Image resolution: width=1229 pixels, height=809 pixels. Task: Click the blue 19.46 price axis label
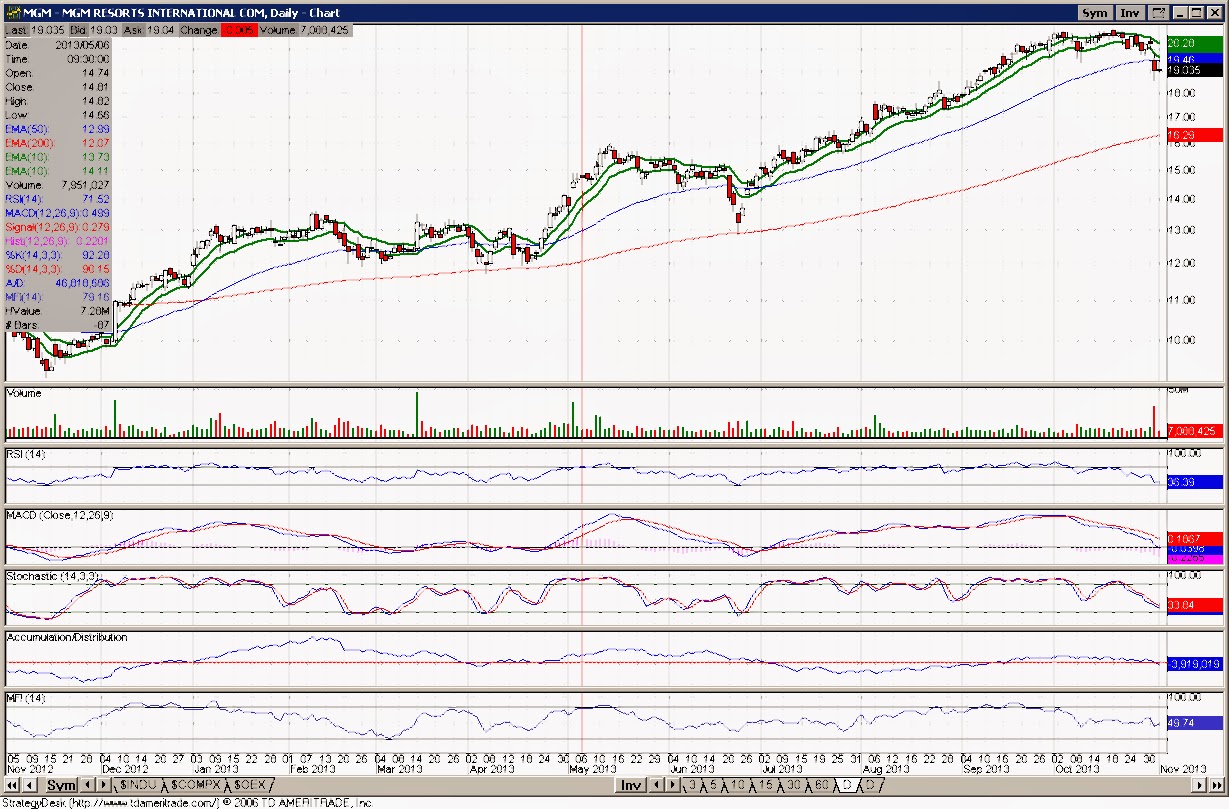coord(1196,60)
